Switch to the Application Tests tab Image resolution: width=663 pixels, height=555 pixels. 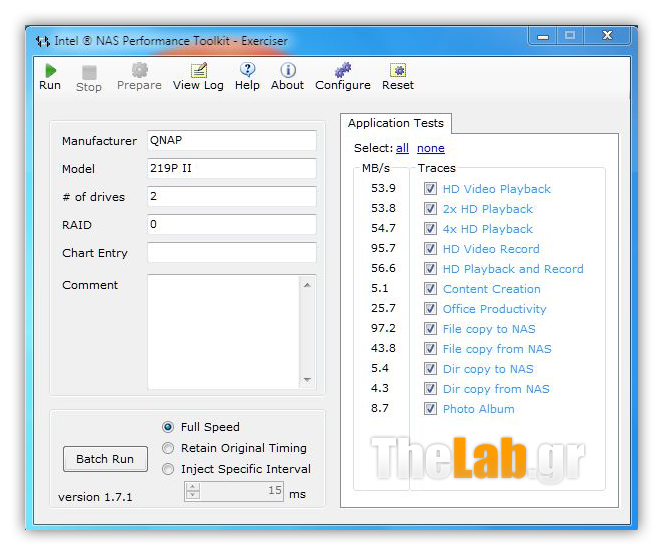pos(396,123)
